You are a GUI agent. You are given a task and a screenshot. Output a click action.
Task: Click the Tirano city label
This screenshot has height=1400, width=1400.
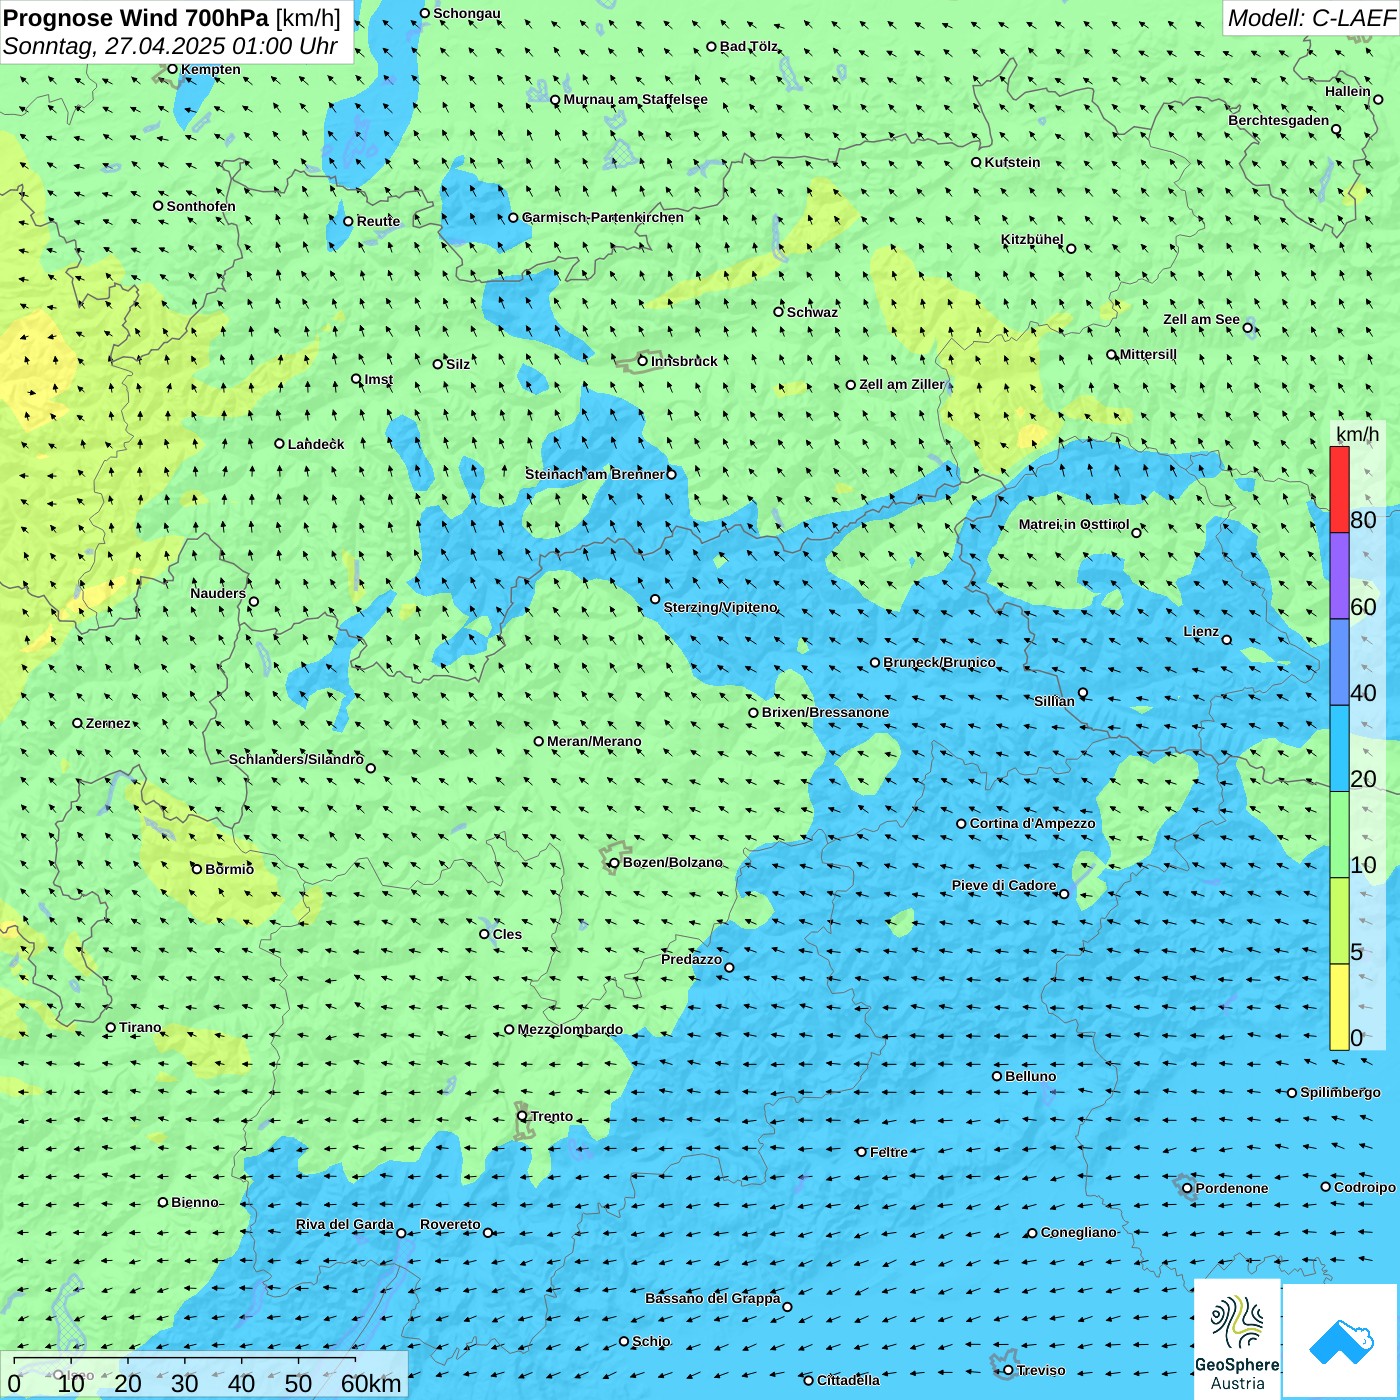pos(140,1027)
